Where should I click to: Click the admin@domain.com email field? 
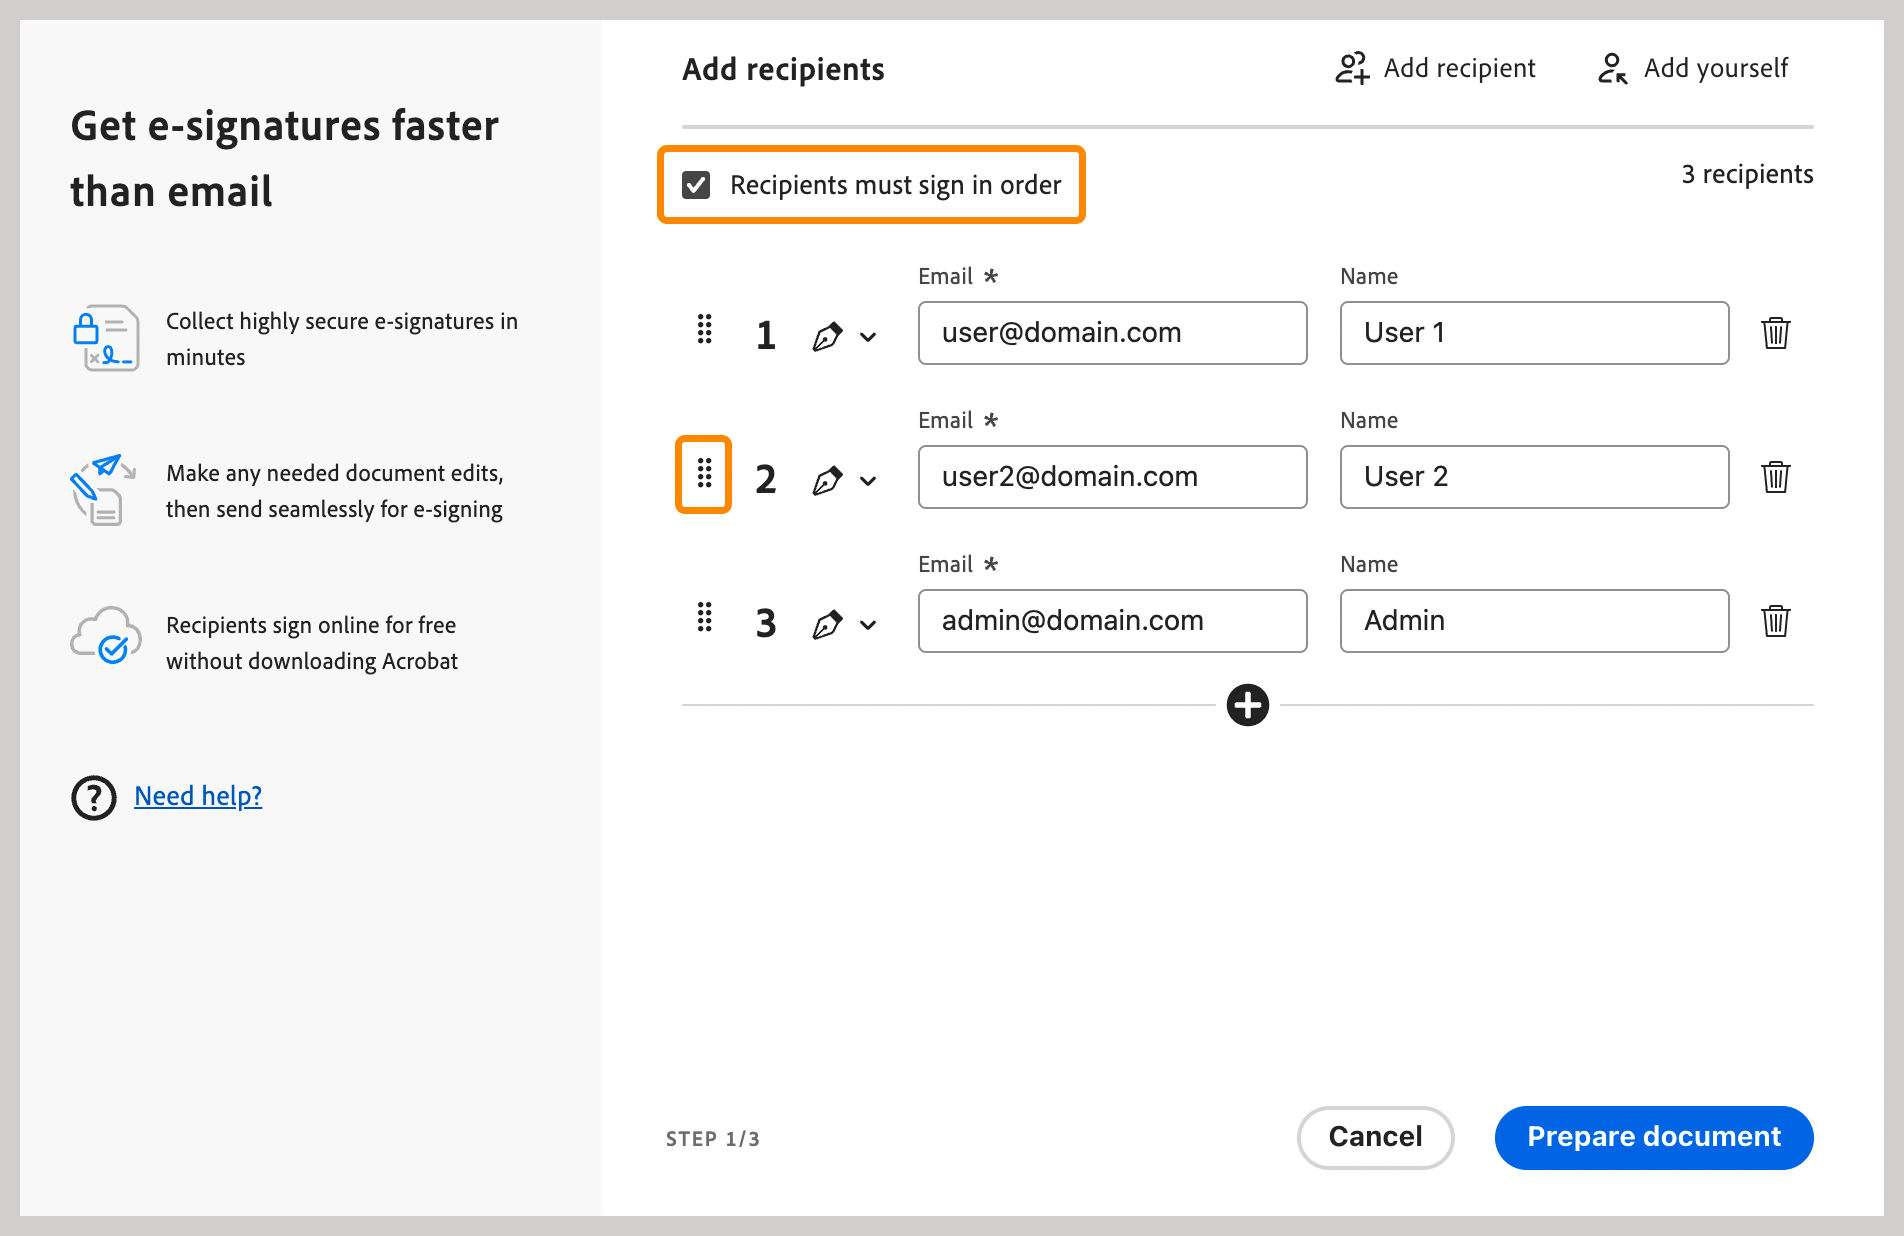click(1112, 621)
